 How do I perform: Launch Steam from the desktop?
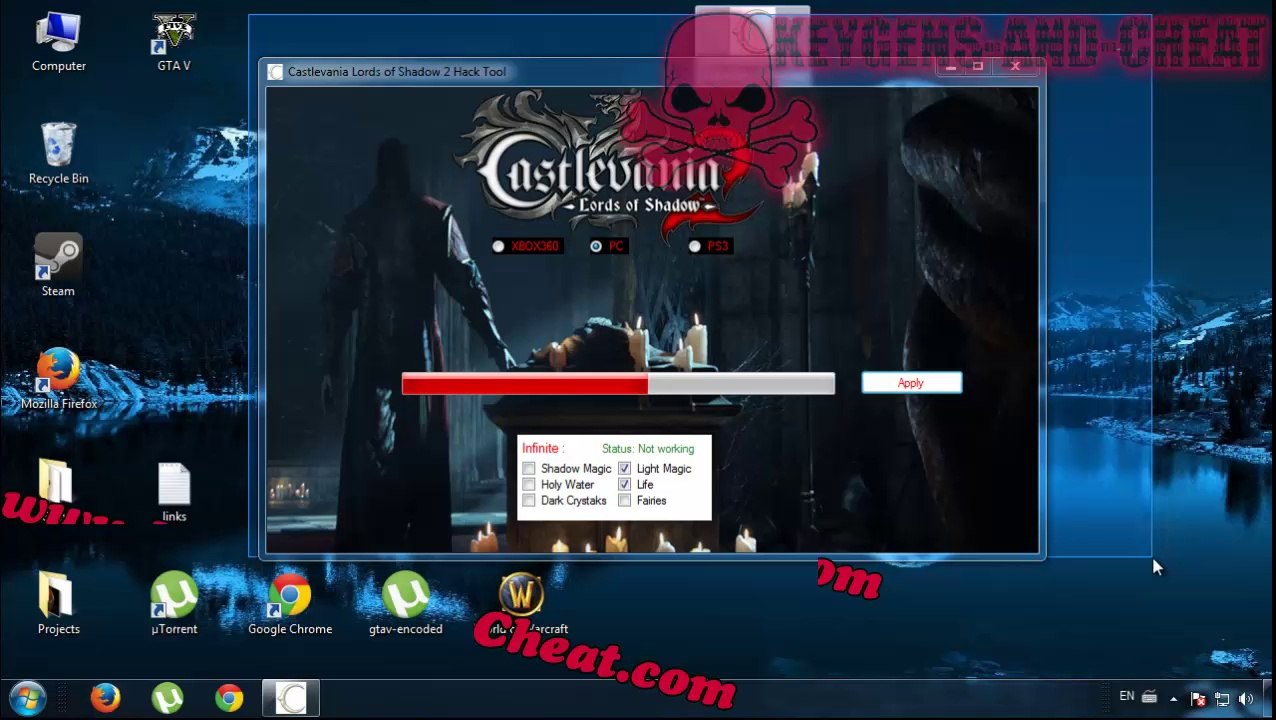click(x=58, y=266)
